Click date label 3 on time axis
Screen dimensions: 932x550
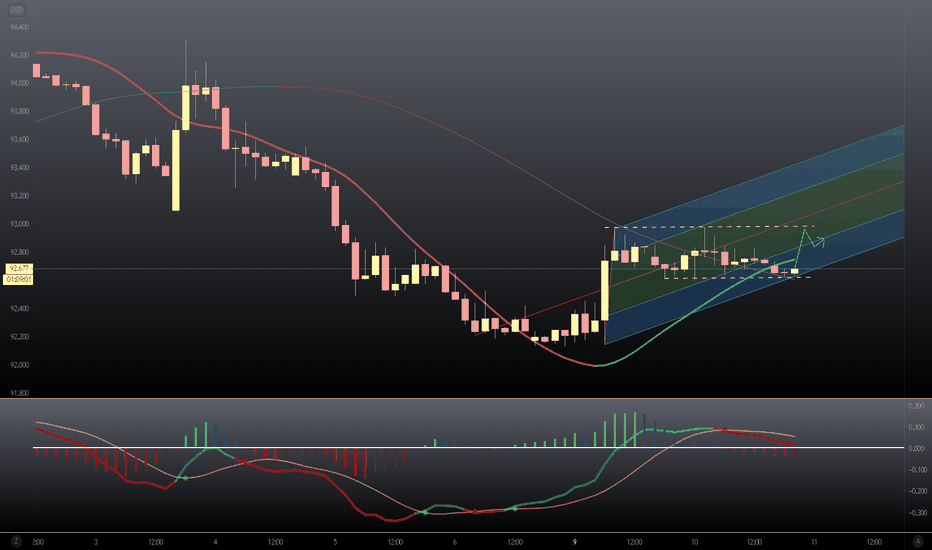tap(96, 542)
